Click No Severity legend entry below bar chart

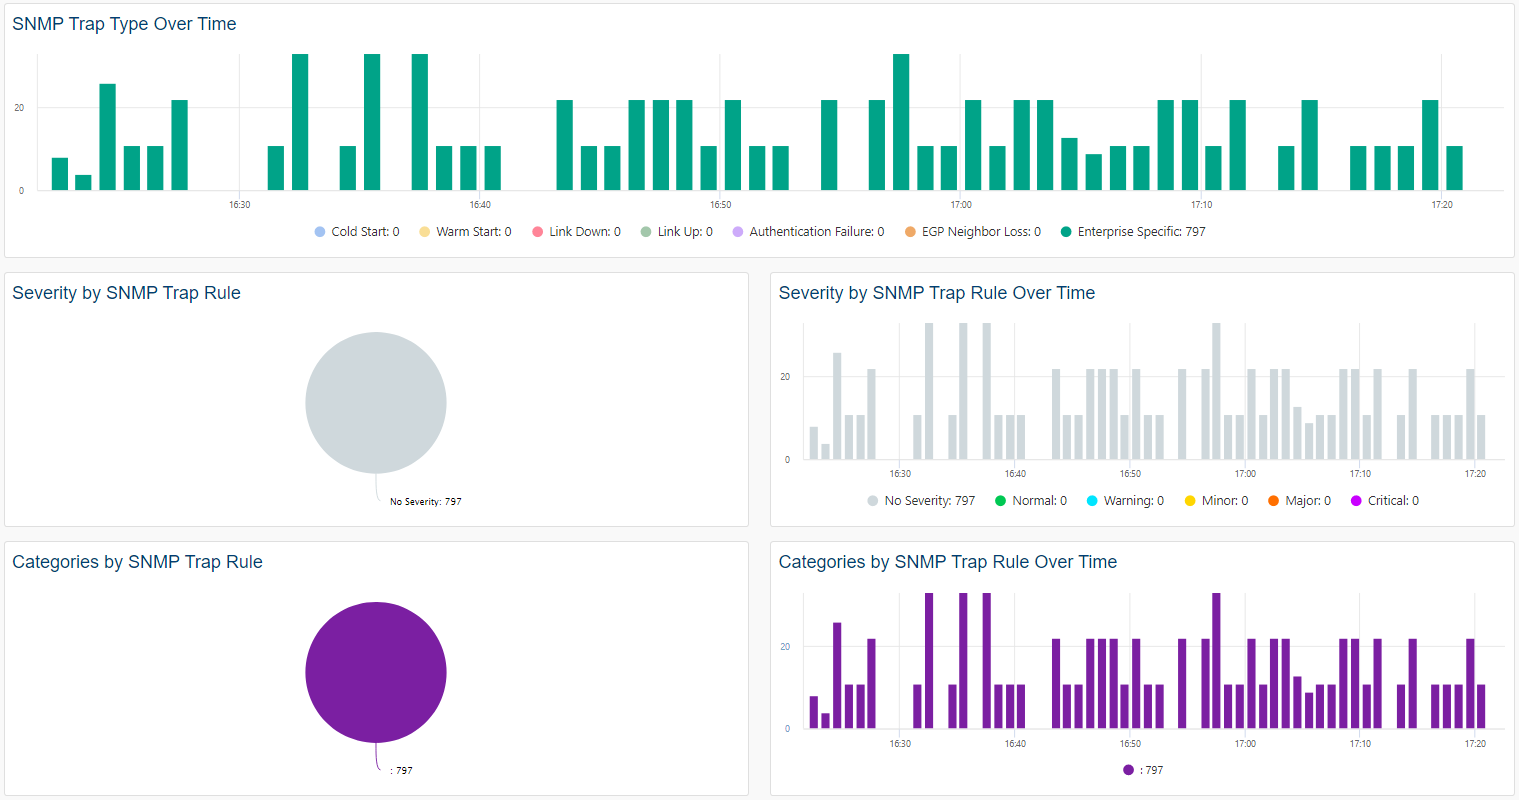921,501
